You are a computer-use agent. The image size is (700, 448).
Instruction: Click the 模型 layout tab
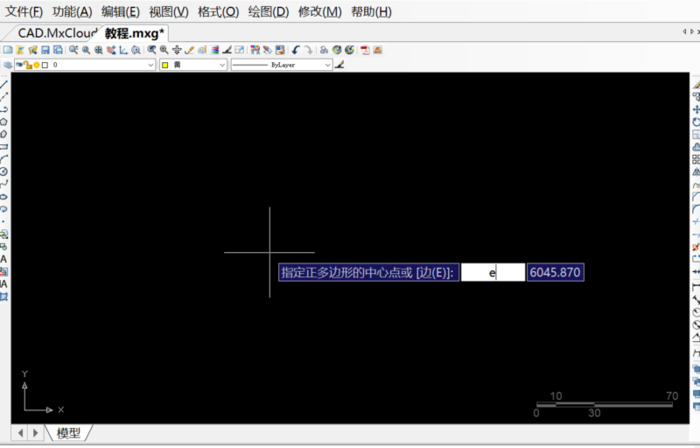coord(68,433)
